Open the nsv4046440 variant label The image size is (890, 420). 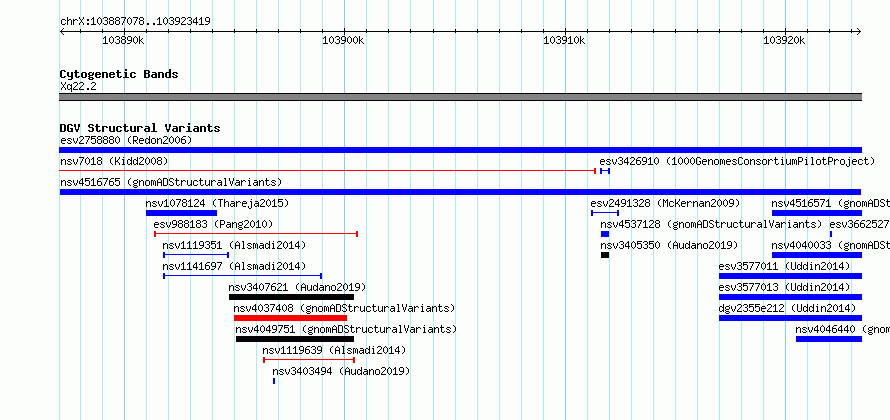(x=842, y=329)
